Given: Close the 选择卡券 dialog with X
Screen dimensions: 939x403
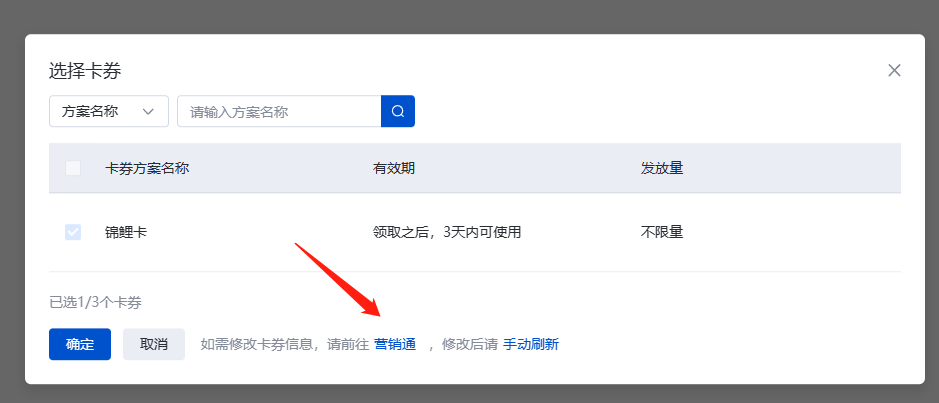Looking at the screenshot, I should [x=894, y=71].
